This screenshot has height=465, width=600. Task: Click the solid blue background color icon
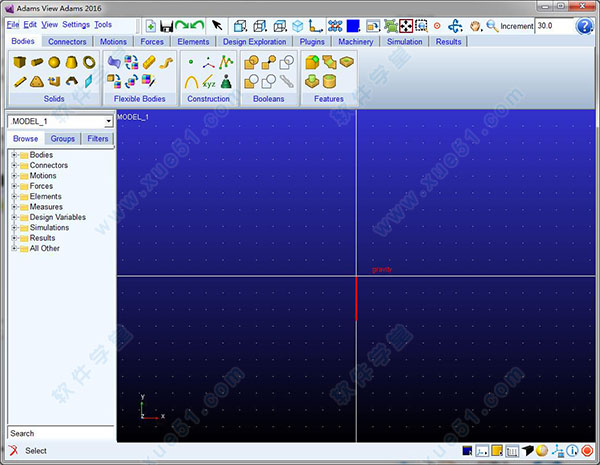pyautogui.click(x=354, y=25)
